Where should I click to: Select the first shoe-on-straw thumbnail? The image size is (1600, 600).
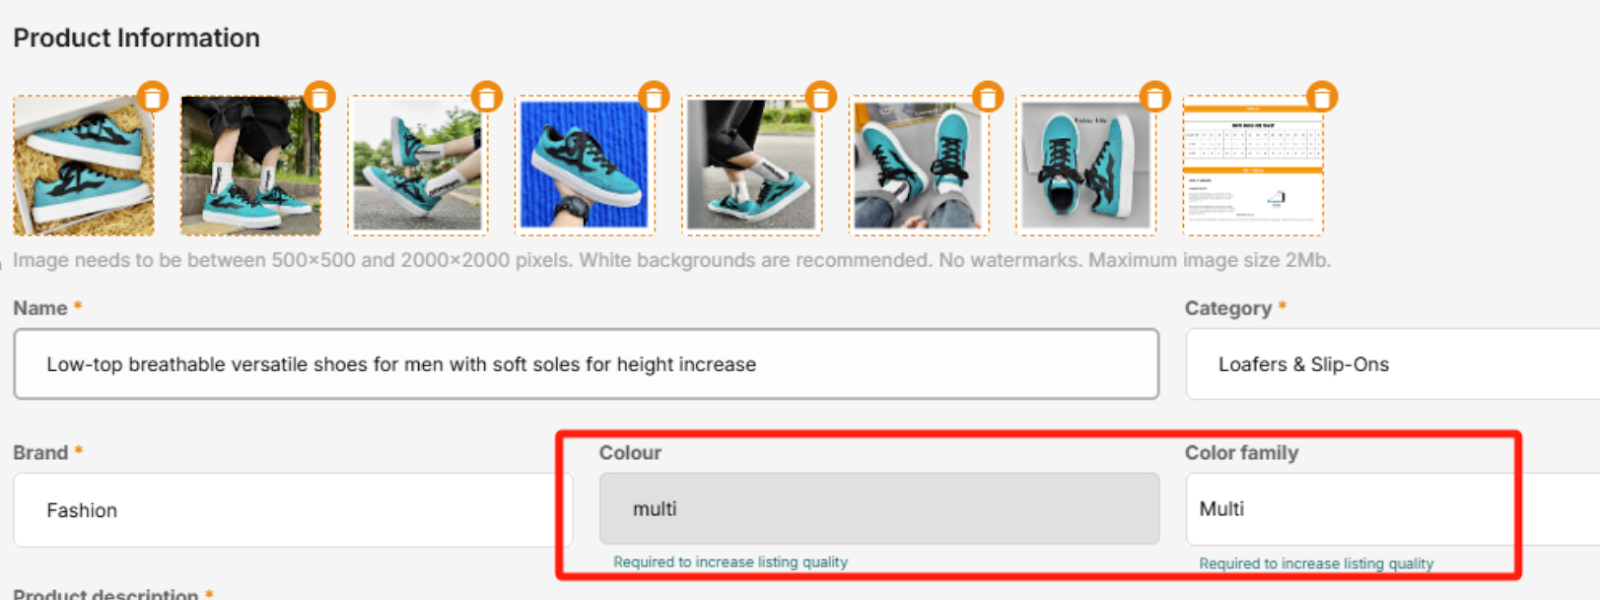83,167
